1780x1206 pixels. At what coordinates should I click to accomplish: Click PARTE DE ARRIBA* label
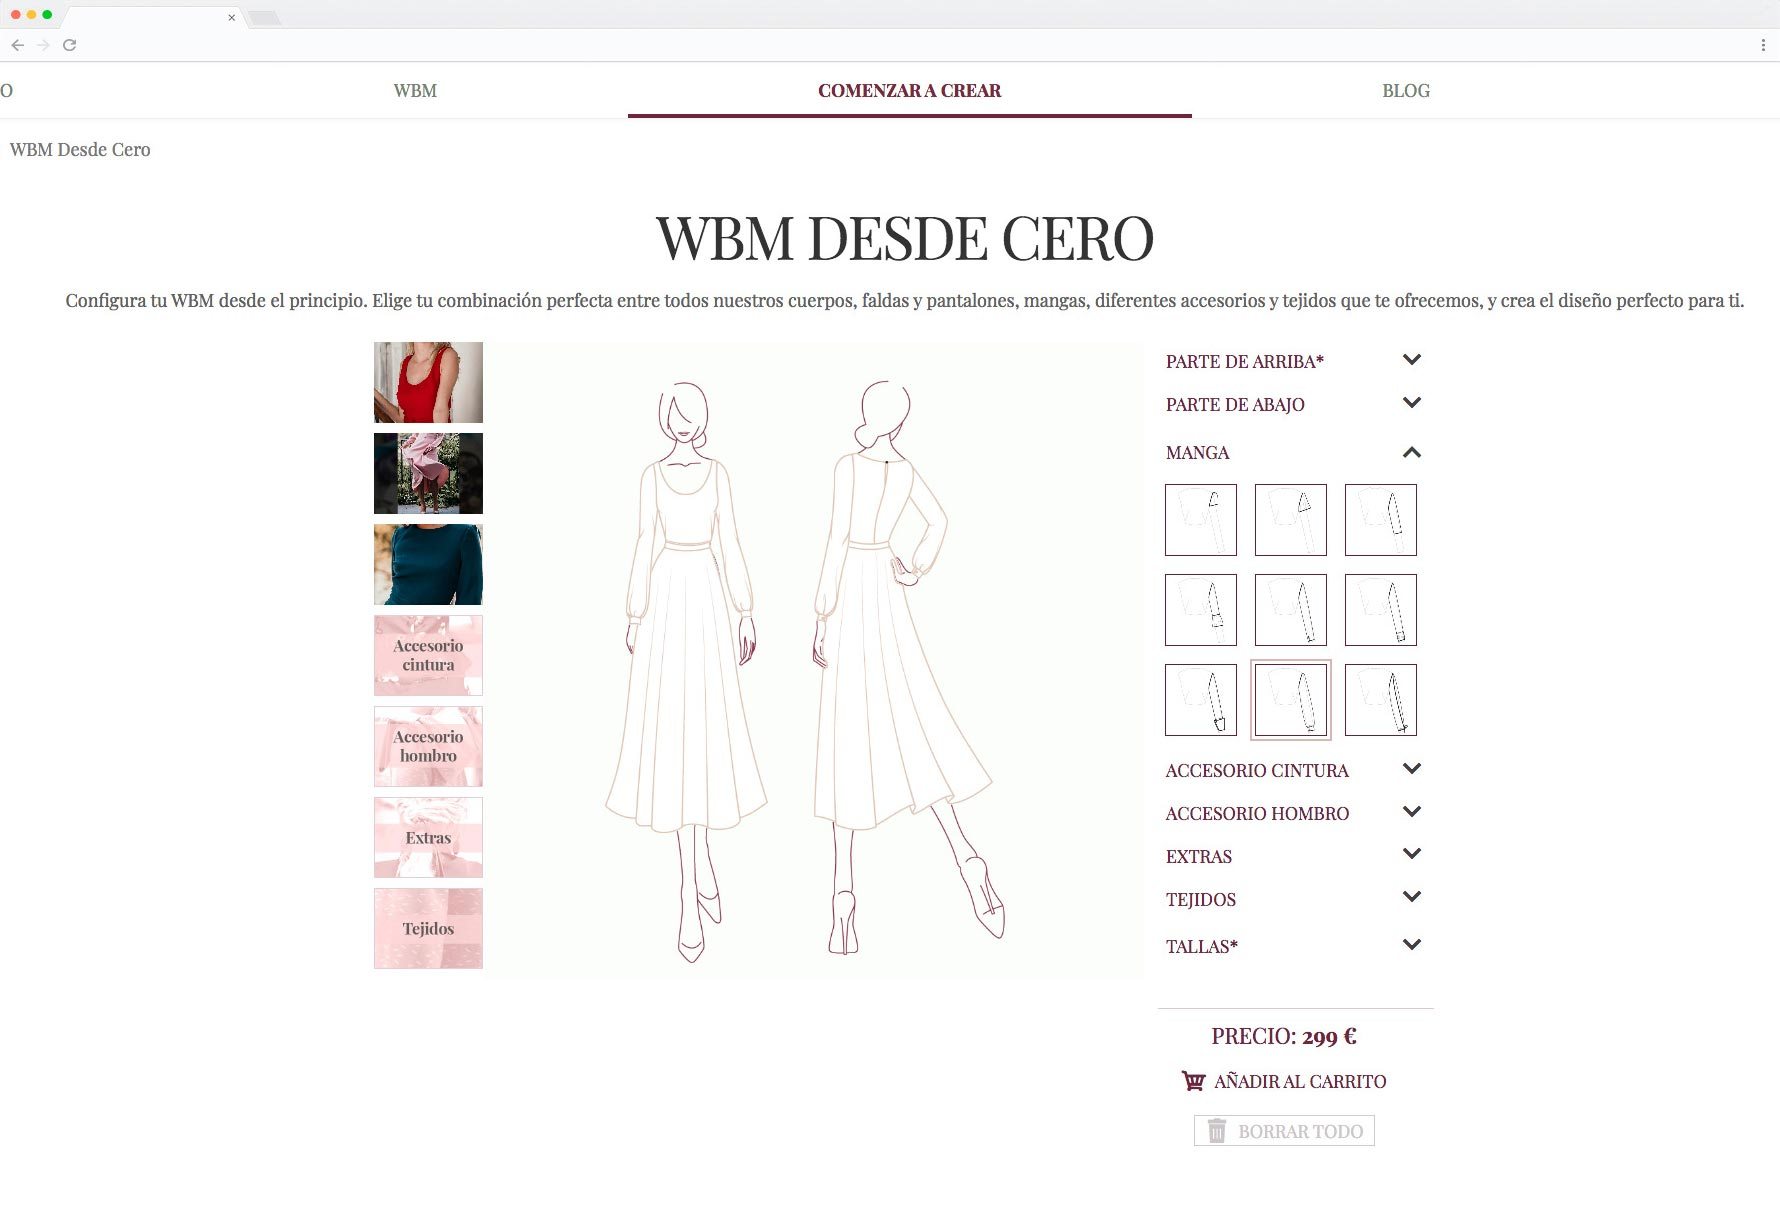pyautogui.click(x=1245, y=362)
